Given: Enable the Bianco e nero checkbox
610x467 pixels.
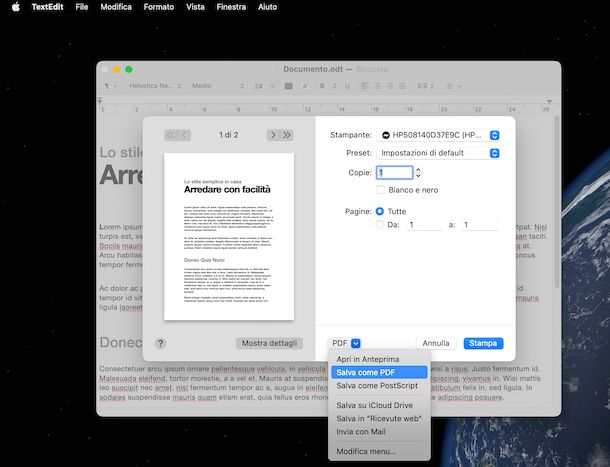Looking at the screenshot, I should click(381, 190).
